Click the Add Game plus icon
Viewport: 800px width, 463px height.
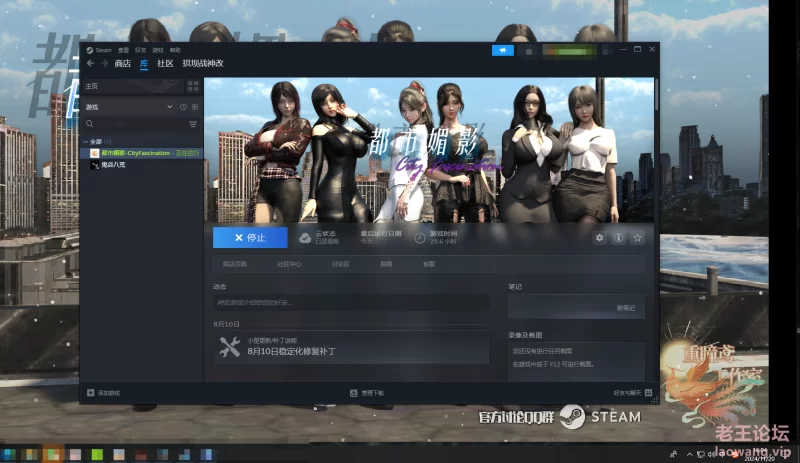click(91, 393)
